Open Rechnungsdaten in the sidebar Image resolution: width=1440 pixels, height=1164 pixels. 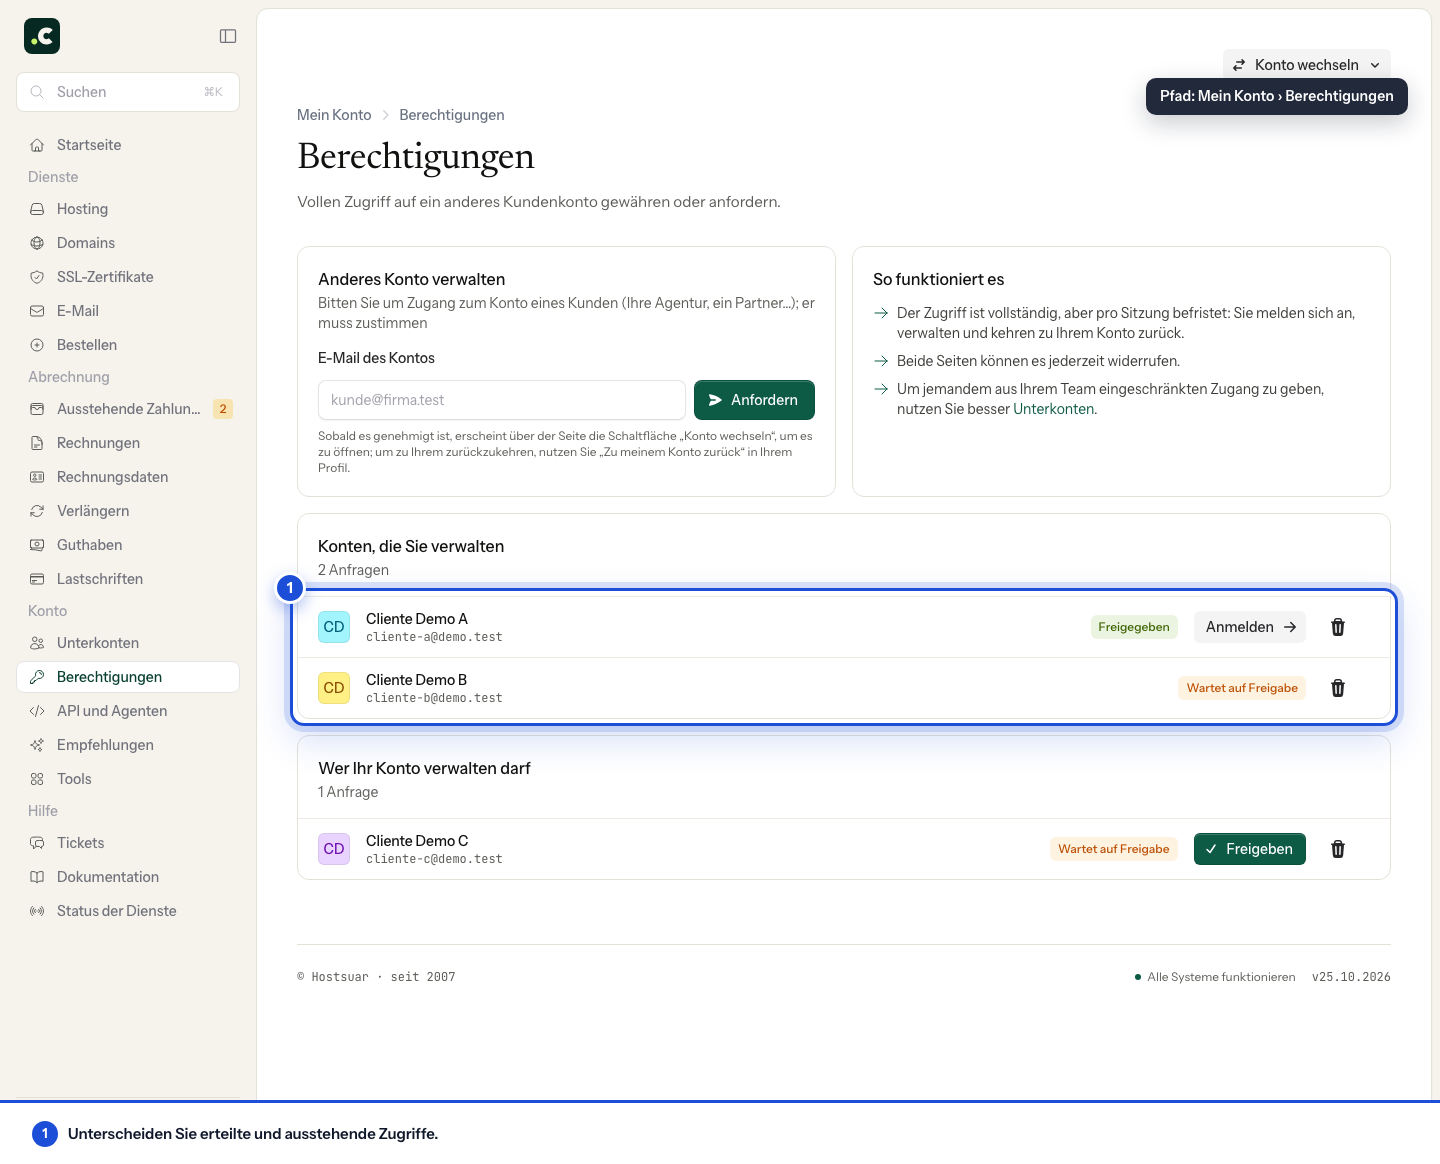pyautogui.click(x=128, y=477)
